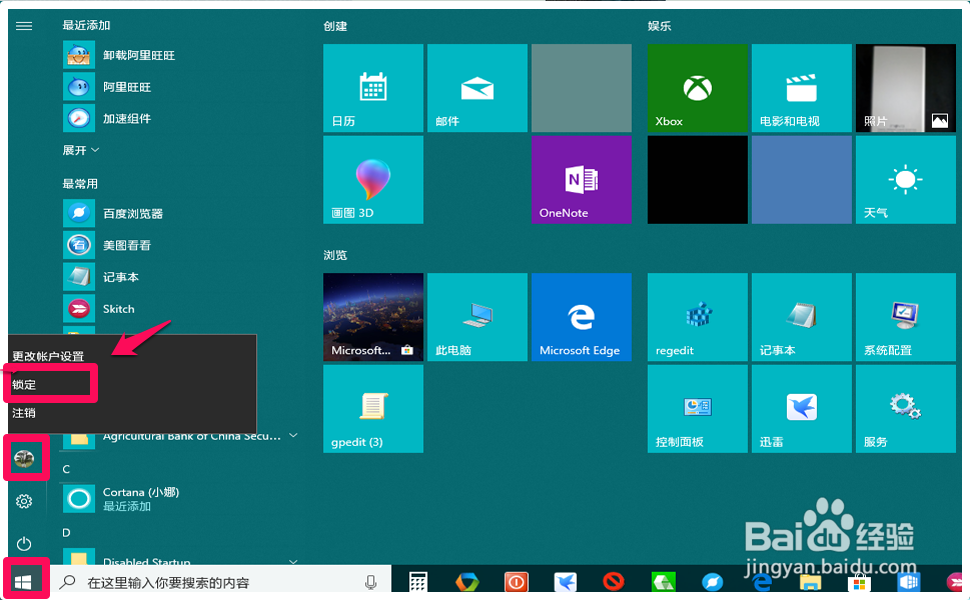Screen dimensions: 970x600
Task: Click the user account avatar
Action: 24,458
